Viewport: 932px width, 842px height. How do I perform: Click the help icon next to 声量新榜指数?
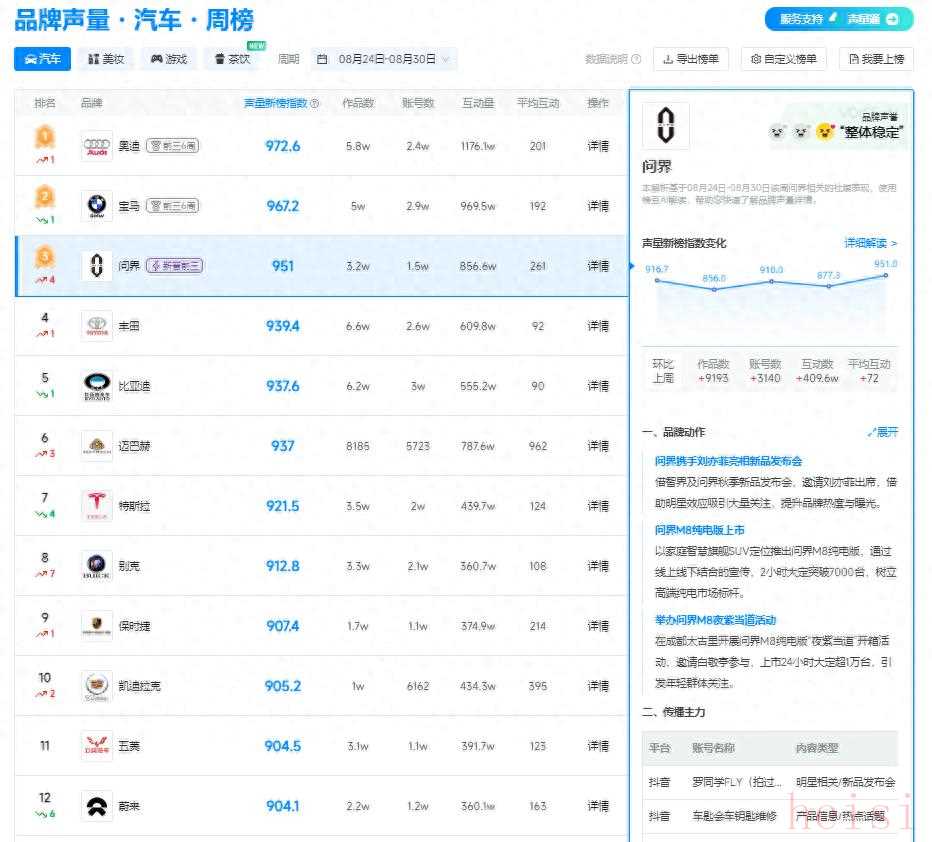[315, 103]
